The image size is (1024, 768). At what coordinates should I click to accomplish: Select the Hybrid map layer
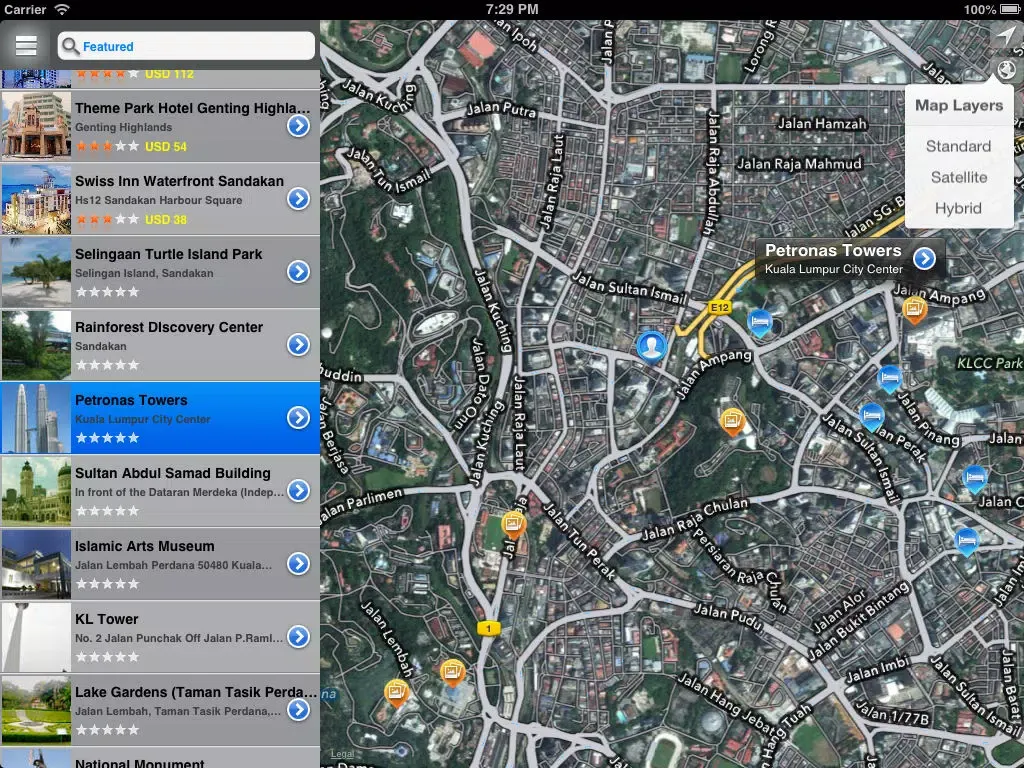point(958,208)
